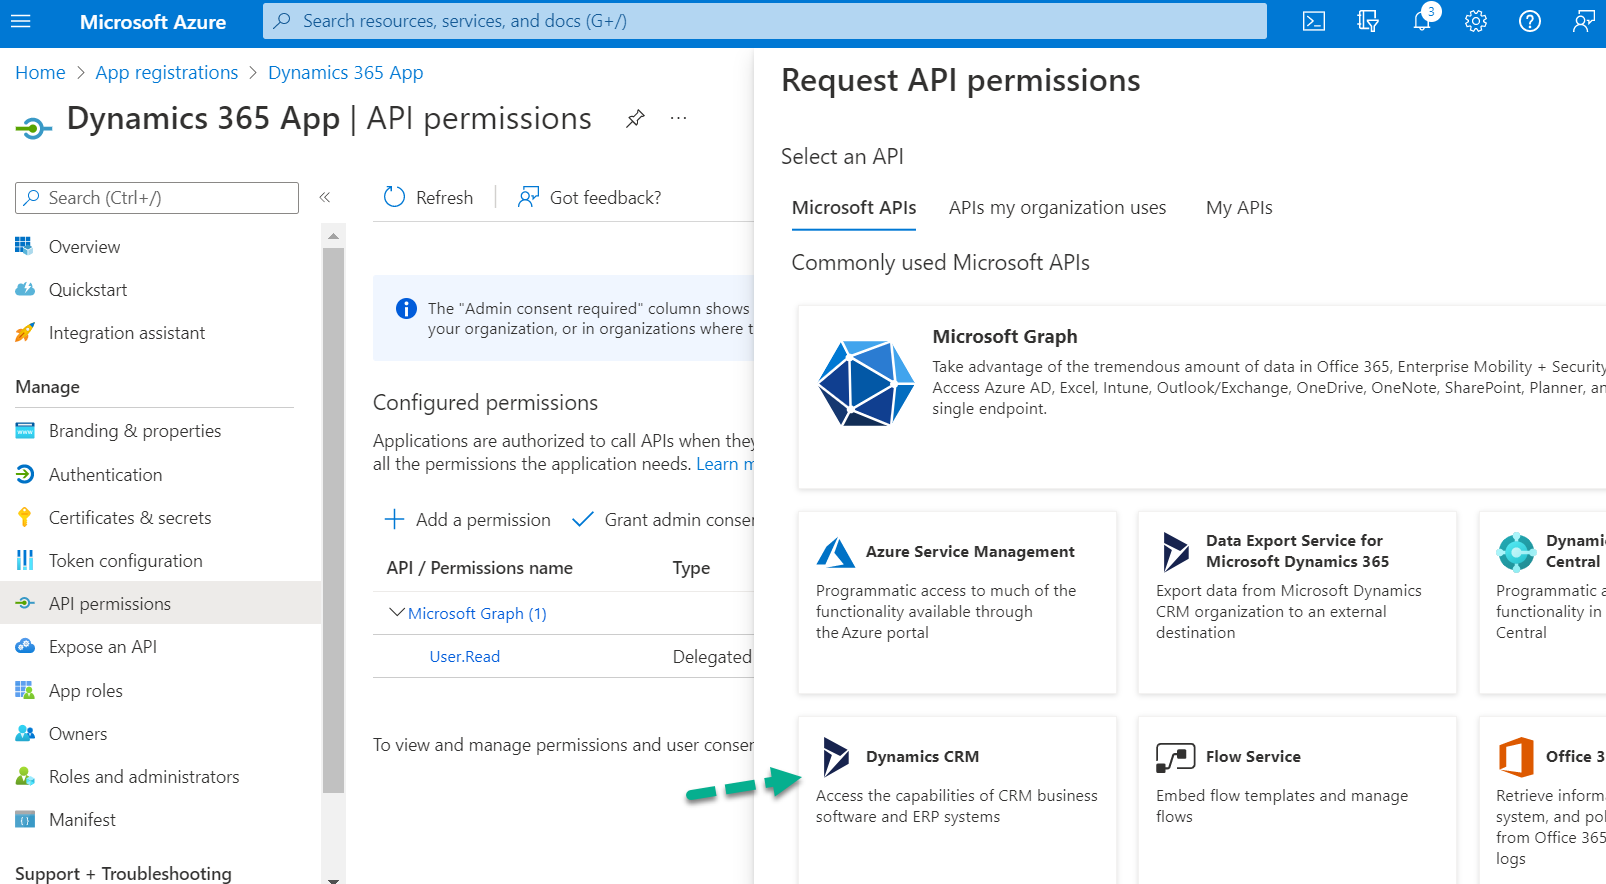
Task: Click inside the sidebar Search (Ctrl+/) box
Action: (157, 198)
